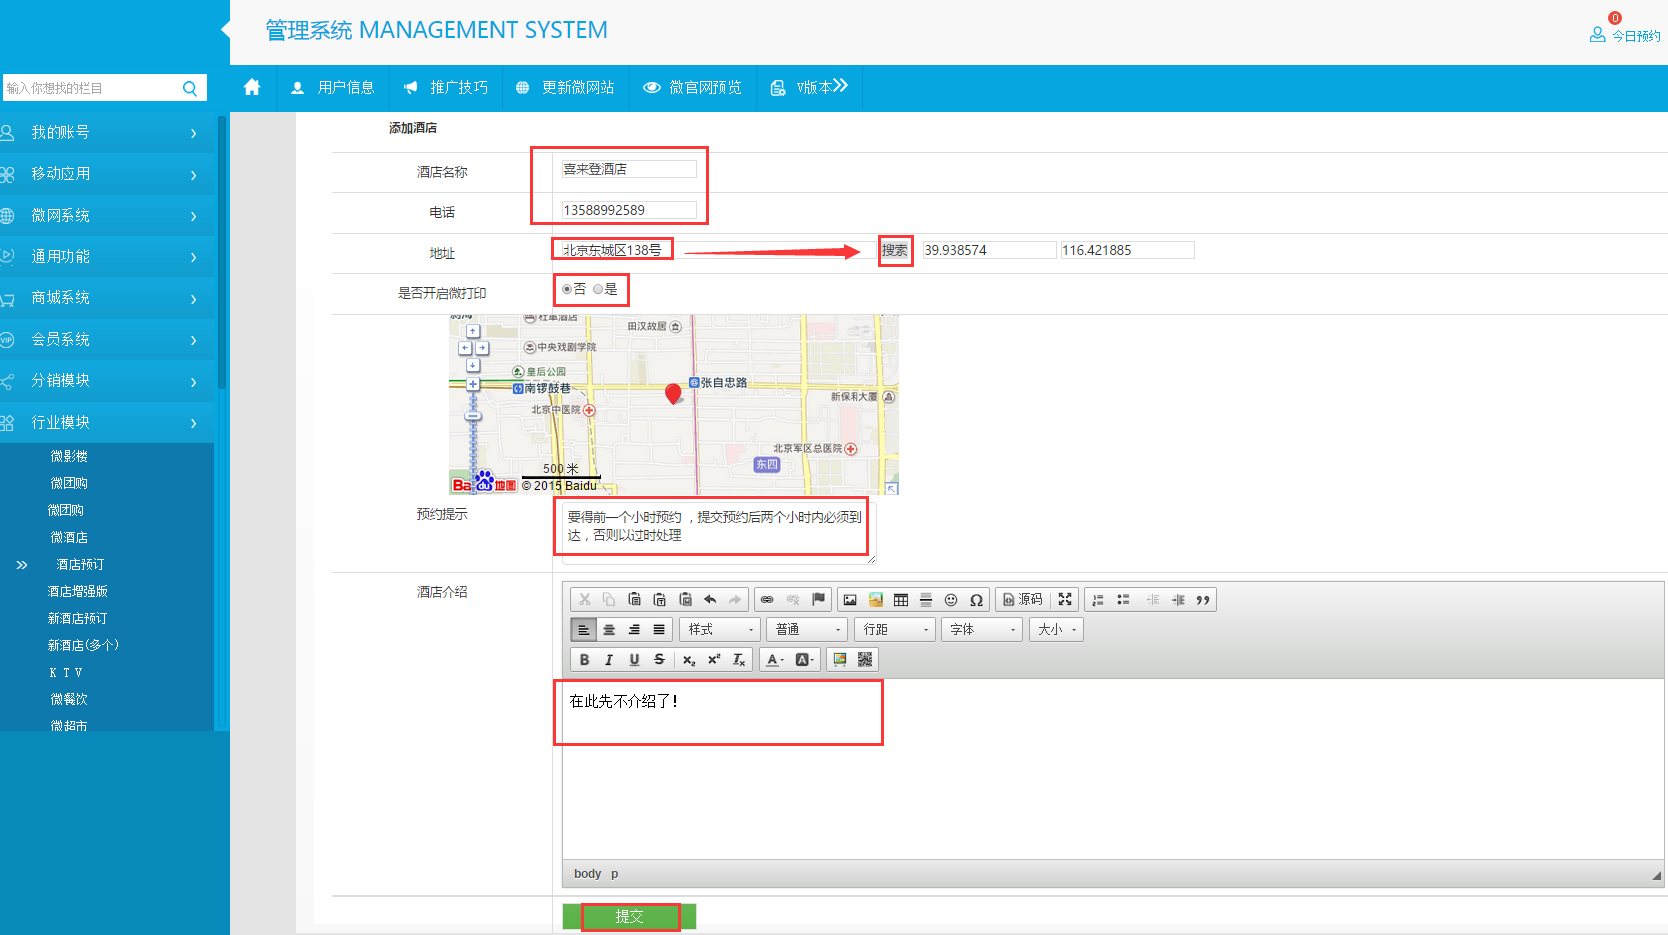Insert a table using the table icon
The height and width of the screenshot is (935, 1668).
(x=901, y=600)
